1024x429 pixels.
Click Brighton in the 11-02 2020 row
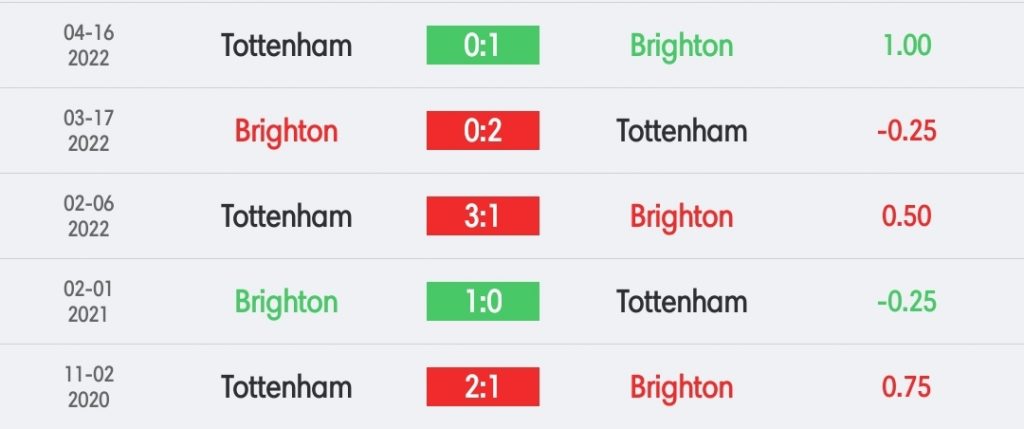tap(681, 387)
